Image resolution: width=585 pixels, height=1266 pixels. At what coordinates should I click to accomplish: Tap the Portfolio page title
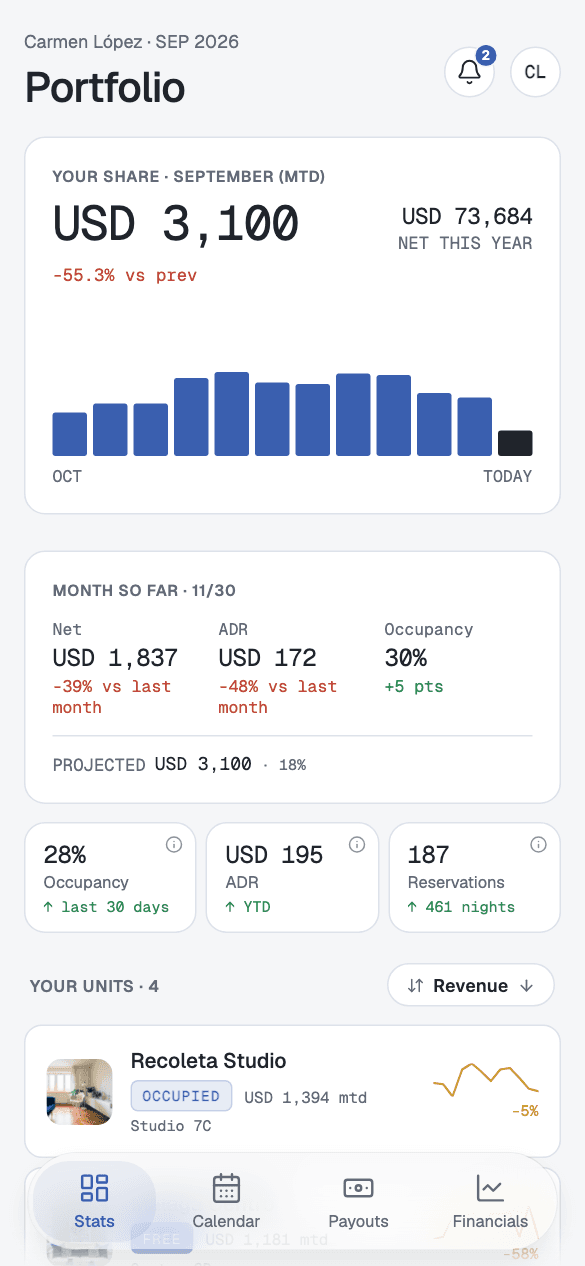[105, 88]
